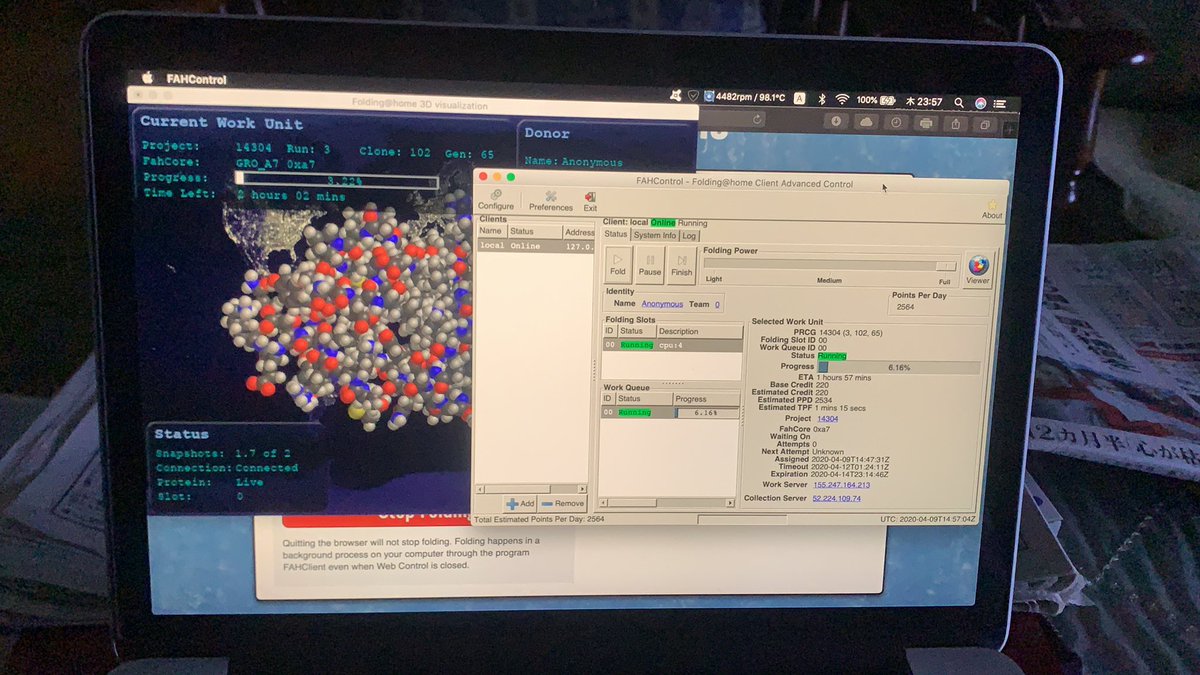This screenshot has height=675, width=1200.
Task: Select the local client row
Action: click(536, 245)
